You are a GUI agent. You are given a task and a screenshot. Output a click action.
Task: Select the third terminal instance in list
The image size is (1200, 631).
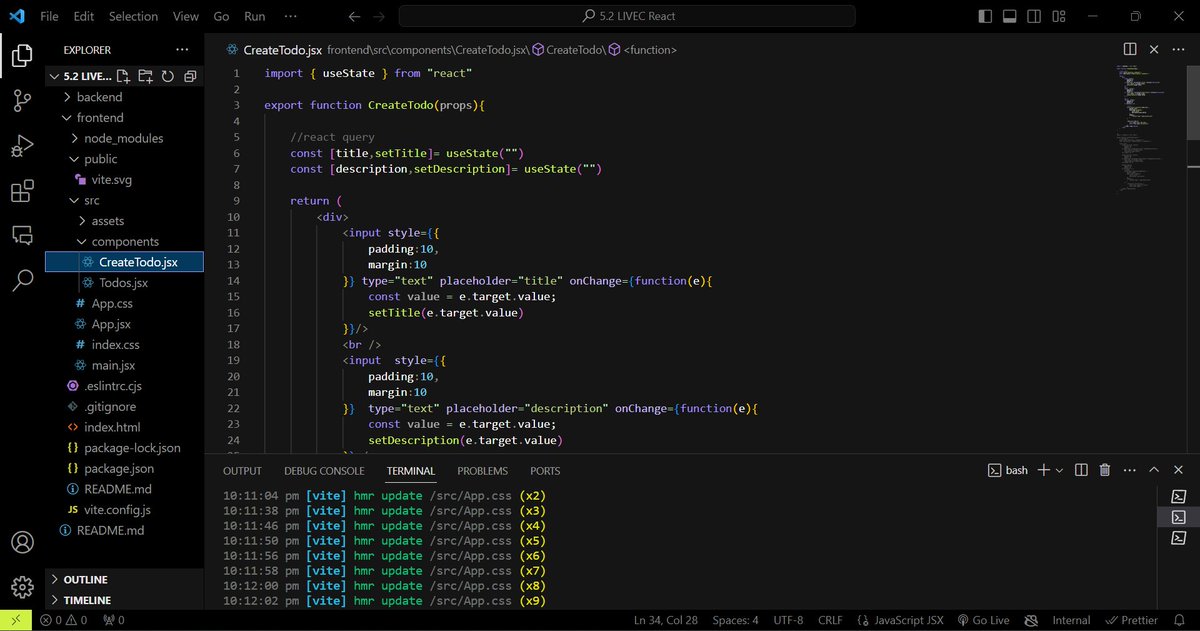[x=1179, y=538]
